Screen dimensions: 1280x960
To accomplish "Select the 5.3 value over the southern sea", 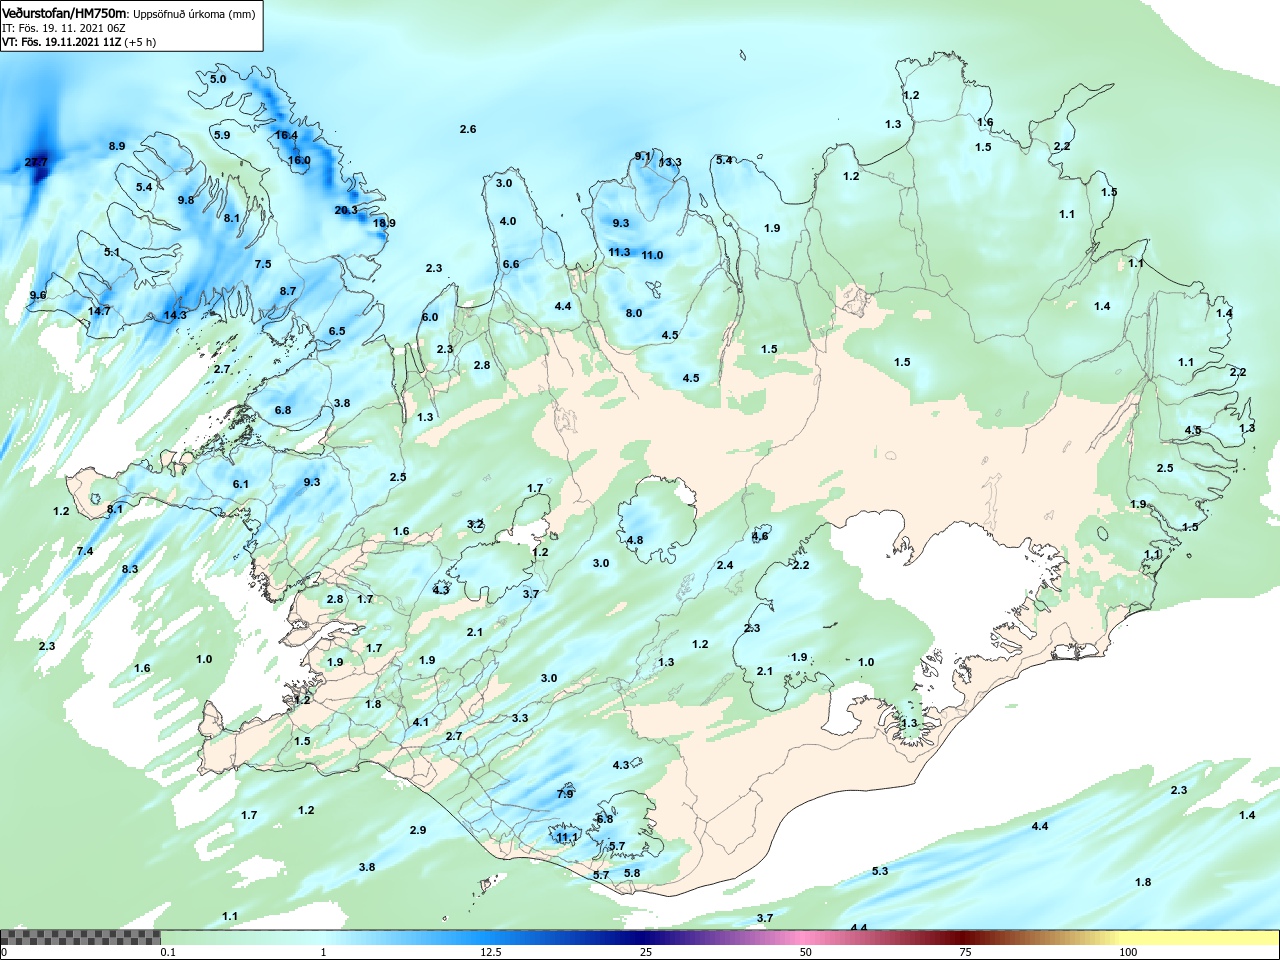I will [880, 871].
